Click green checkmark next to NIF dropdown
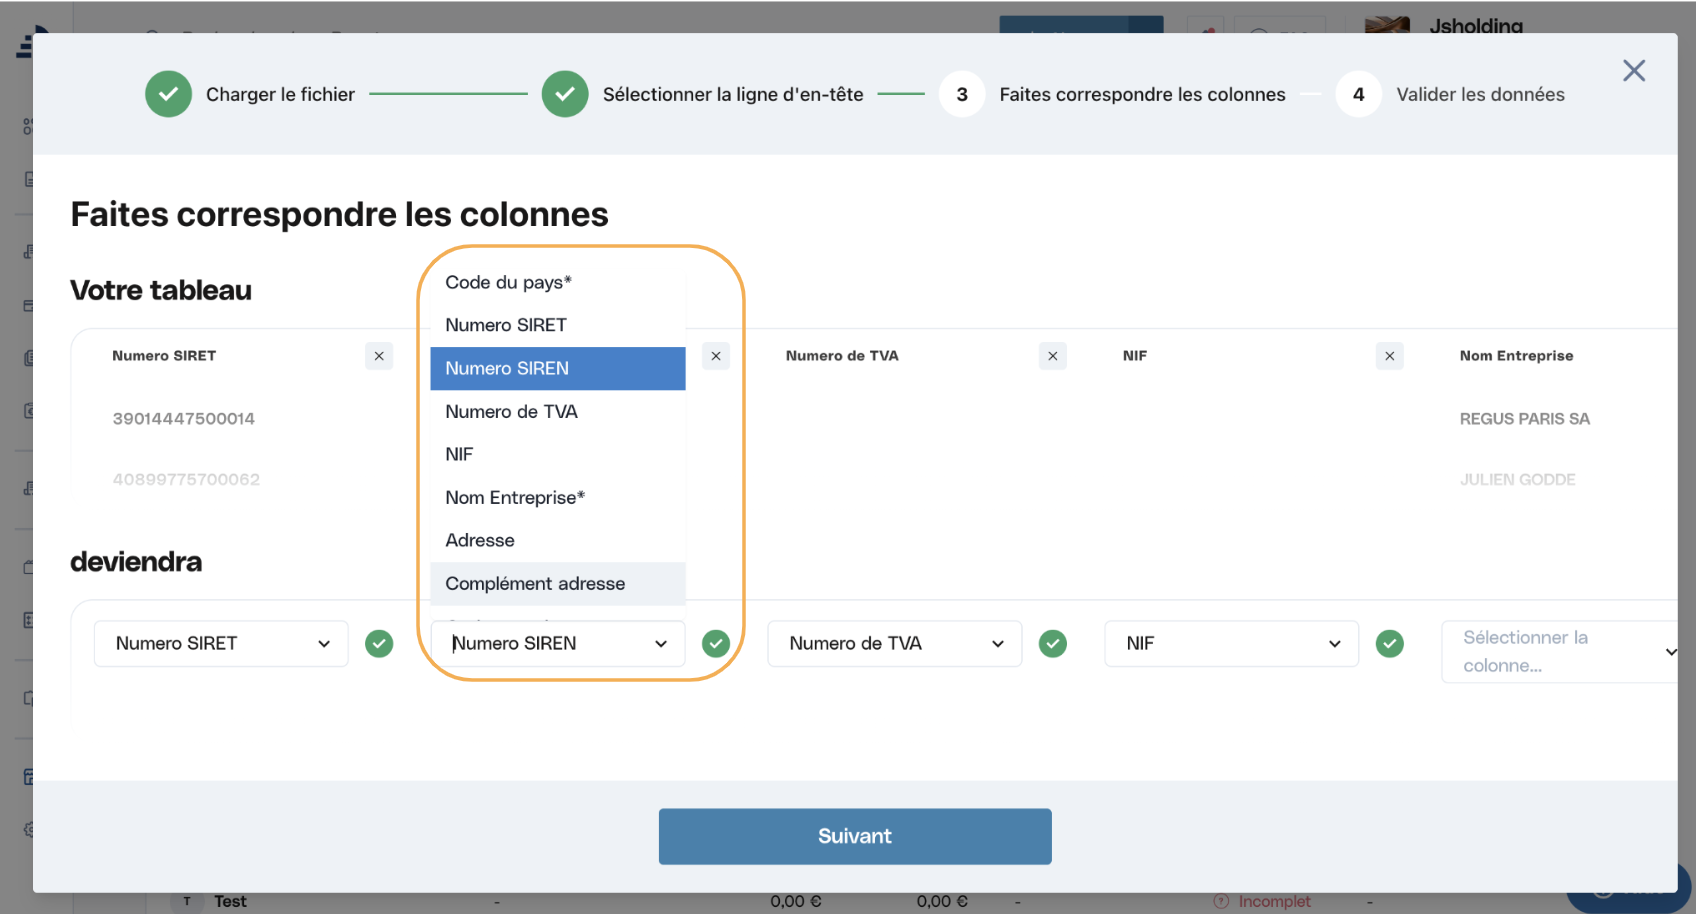Viewport: 1696px width, 914px height. click(x=1390, y=644)
